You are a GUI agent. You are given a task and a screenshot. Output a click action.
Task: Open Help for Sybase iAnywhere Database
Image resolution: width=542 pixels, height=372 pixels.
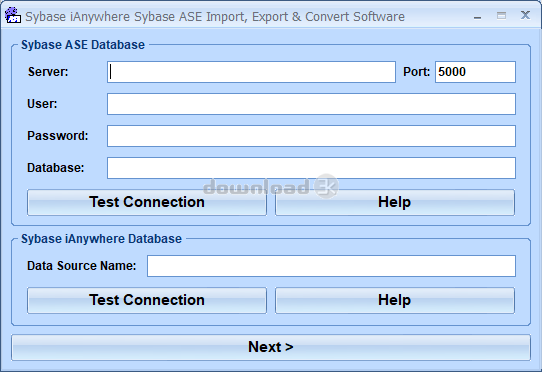[x=395, y=300]
